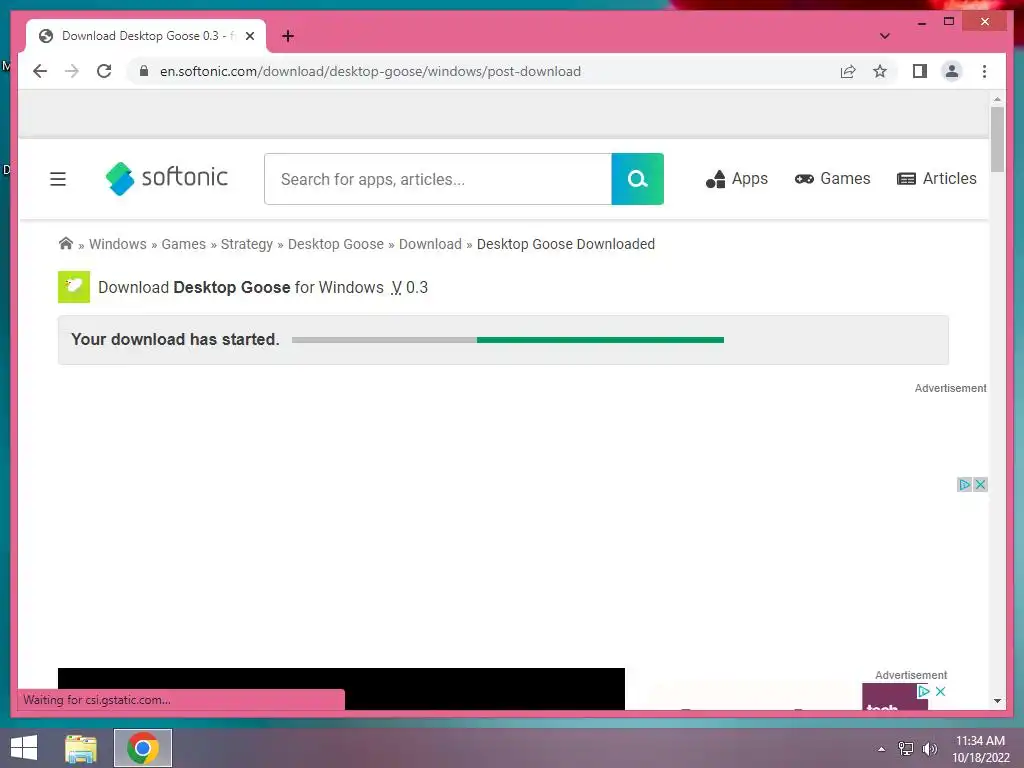Viewport: 1024px width, 768px height.
Task: Open AdChoices icon on top ad
Action: tap(964, 485)
